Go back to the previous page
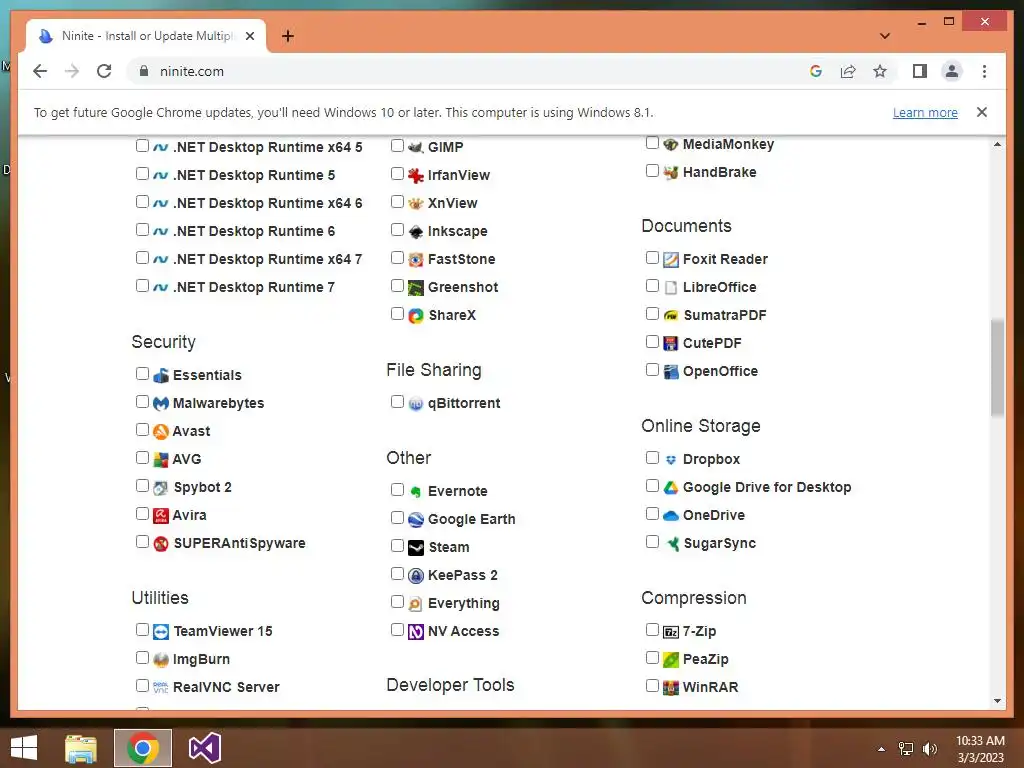Viewport: 1024px width, 768px height. point(40,71)
